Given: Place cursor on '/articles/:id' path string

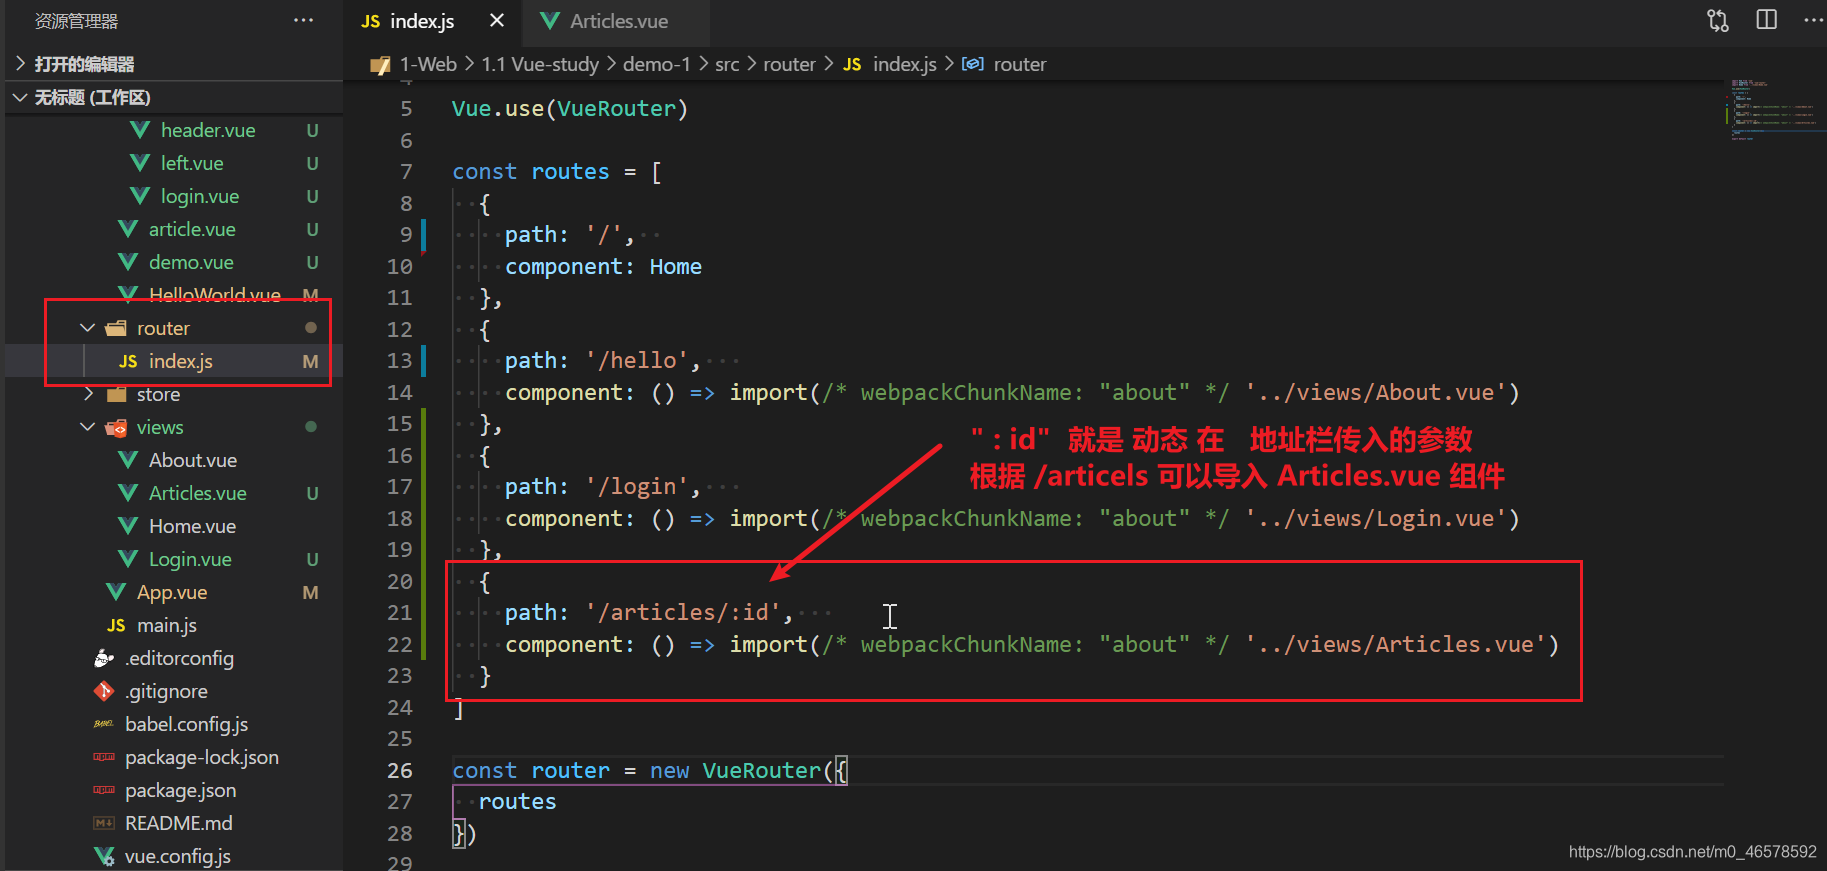Looking at the screenshot, I should [683, 612].
